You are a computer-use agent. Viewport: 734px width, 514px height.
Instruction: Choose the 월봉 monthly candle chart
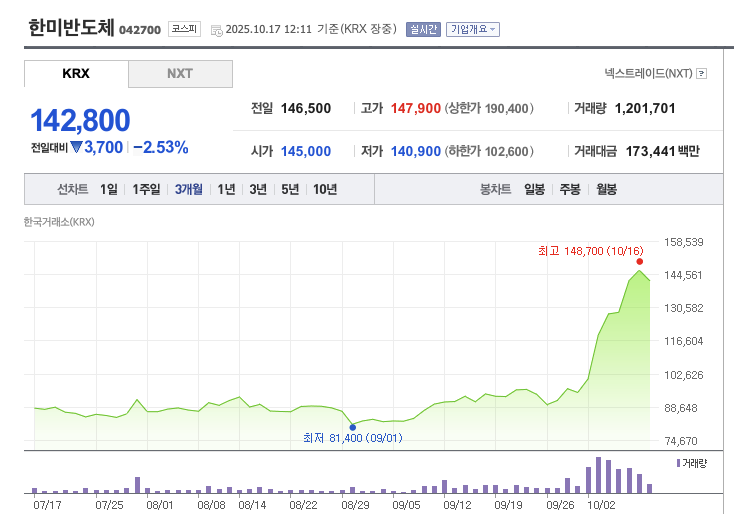tap(606, 189)
